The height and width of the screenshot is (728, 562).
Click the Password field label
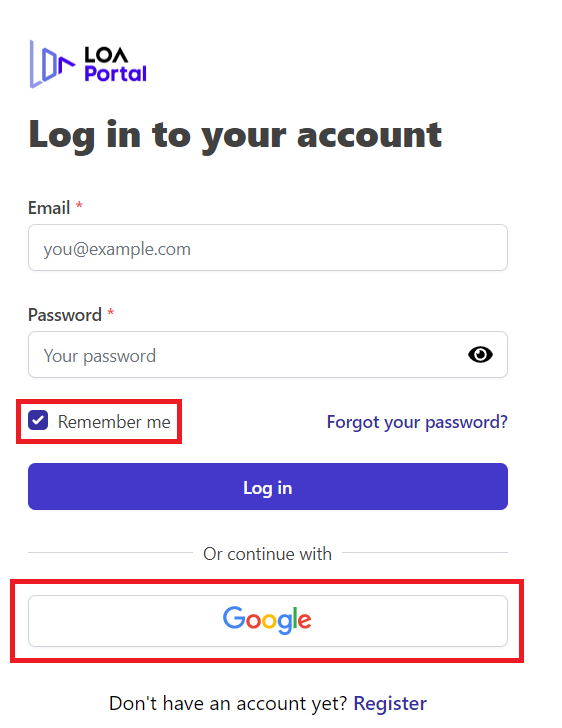[x=65, y=315]
